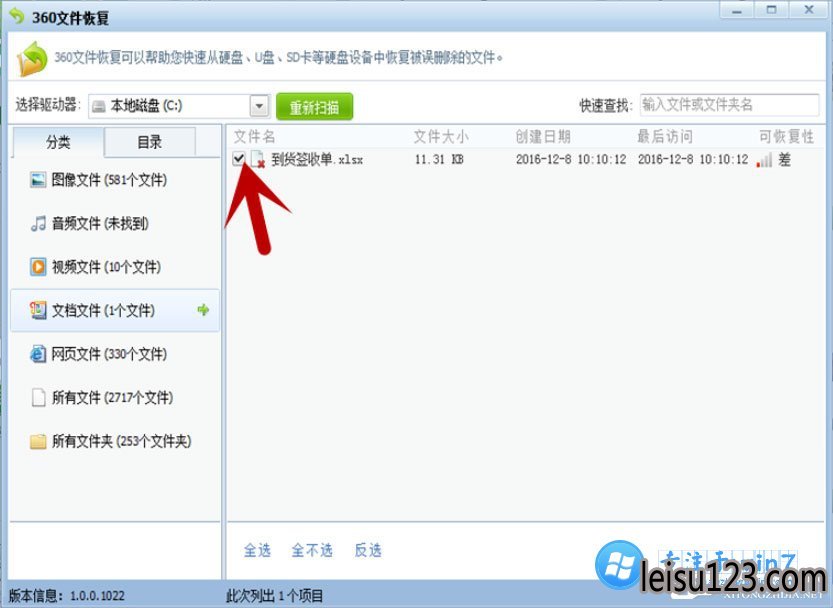Maximize the 360文件恢复 window
Viewport: 833px width, 608px height.
[x=771, y=10]
